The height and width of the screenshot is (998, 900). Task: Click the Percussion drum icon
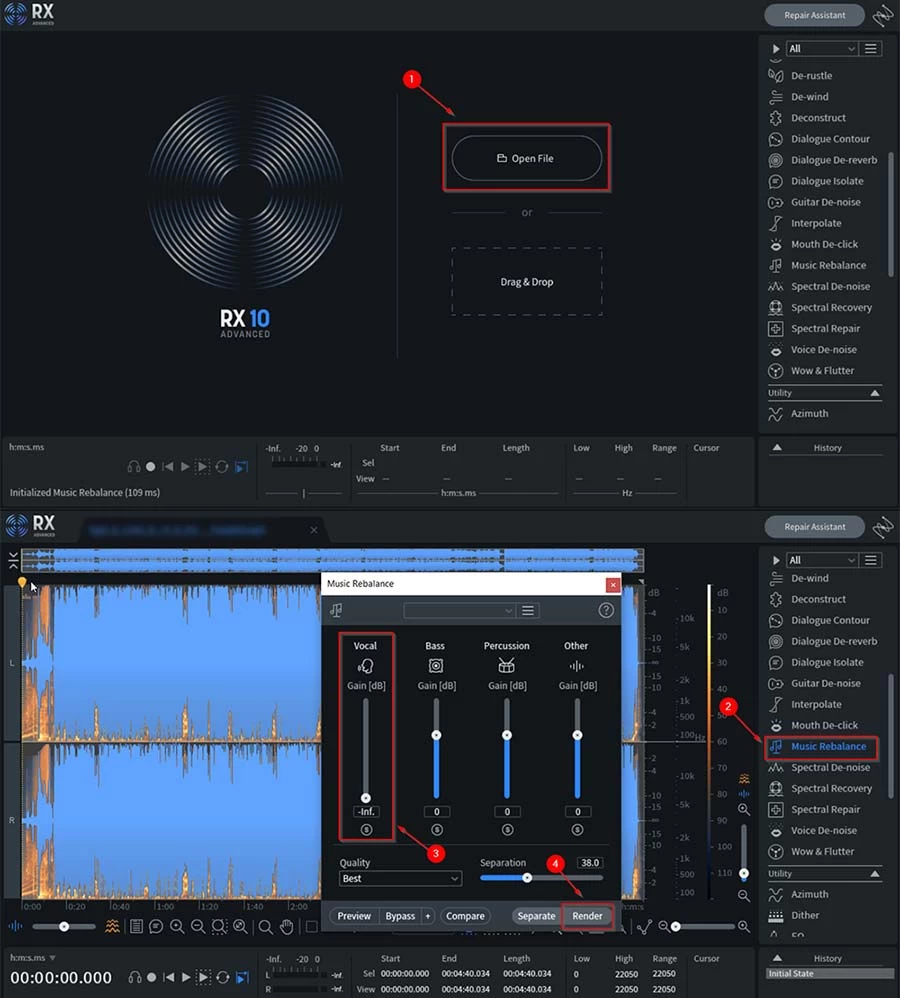[x=506, y=665]
